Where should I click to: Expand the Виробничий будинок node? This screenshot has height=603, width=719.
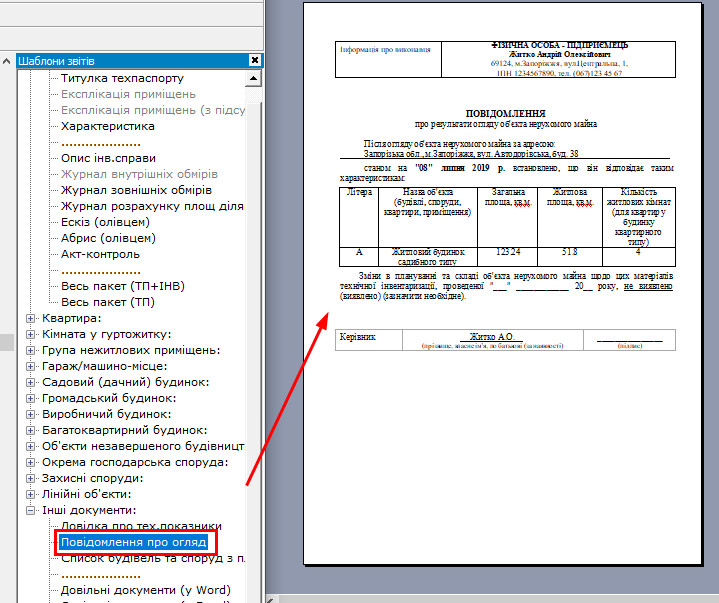click(30, 414)
